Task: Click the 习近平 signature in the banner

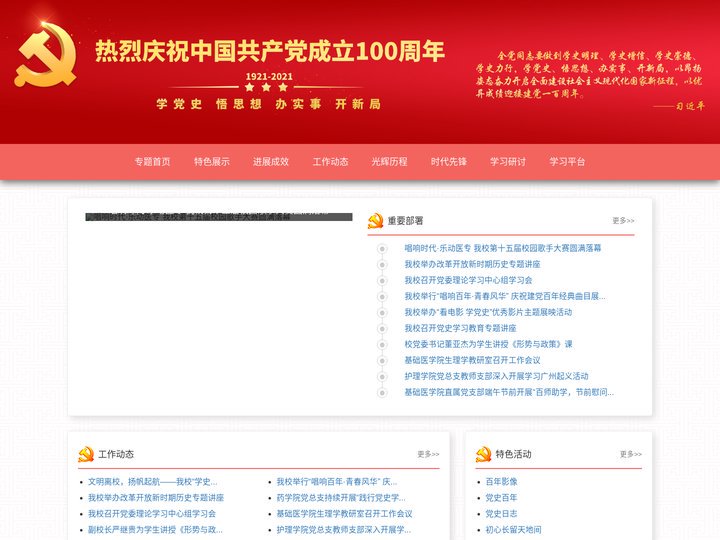Action: pyautogui.click(x=690, y=106)
